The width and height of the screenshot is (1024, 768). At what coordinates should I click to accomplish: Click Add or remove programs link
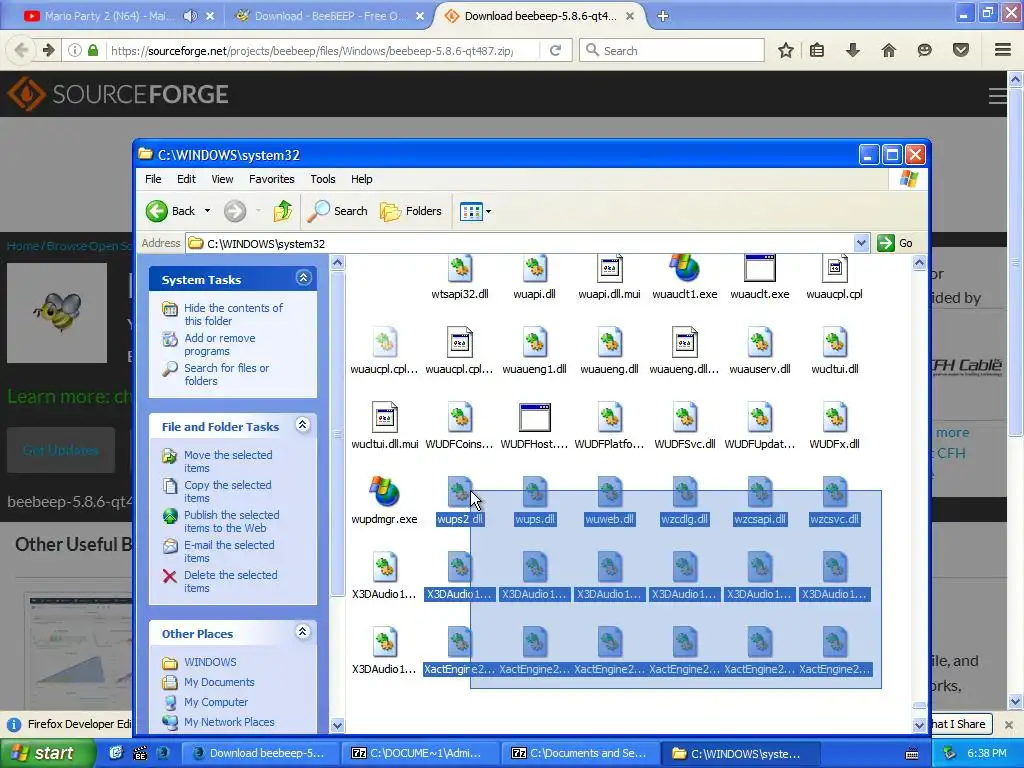point(219,344)
